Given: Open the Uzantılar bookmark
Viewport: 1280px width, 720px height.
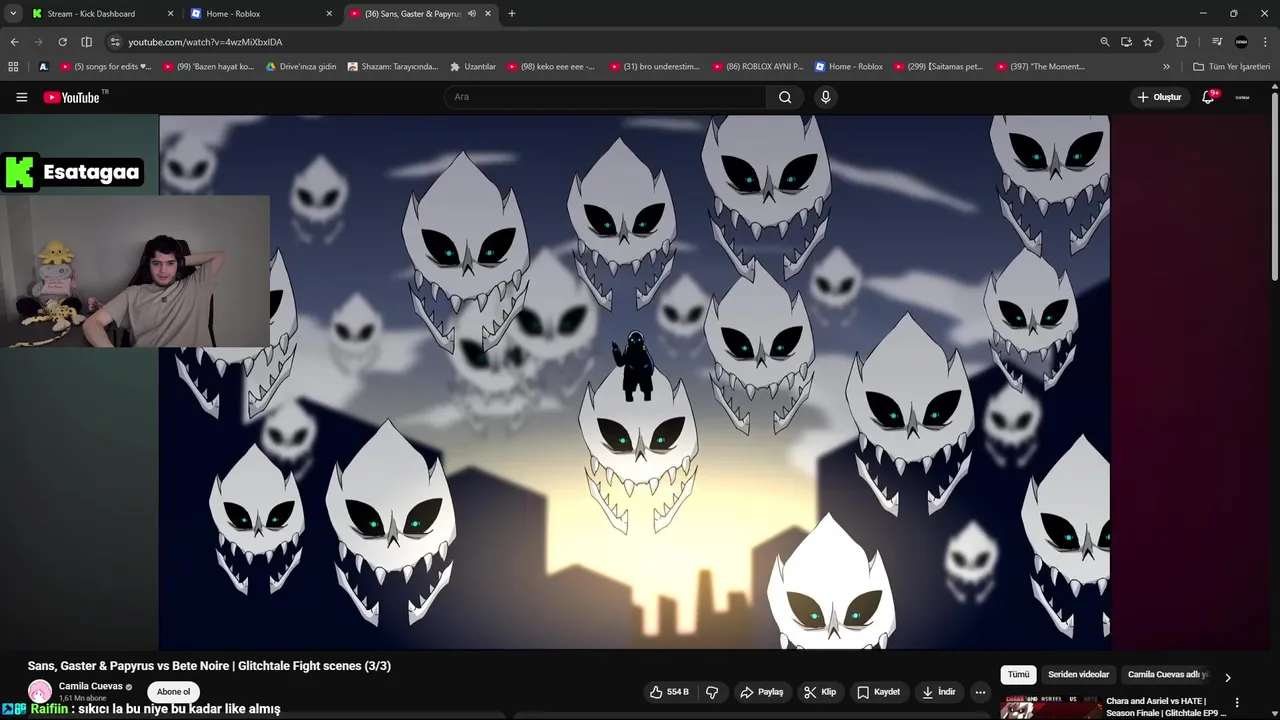Looking at the screenshot, I should (473, 67).
